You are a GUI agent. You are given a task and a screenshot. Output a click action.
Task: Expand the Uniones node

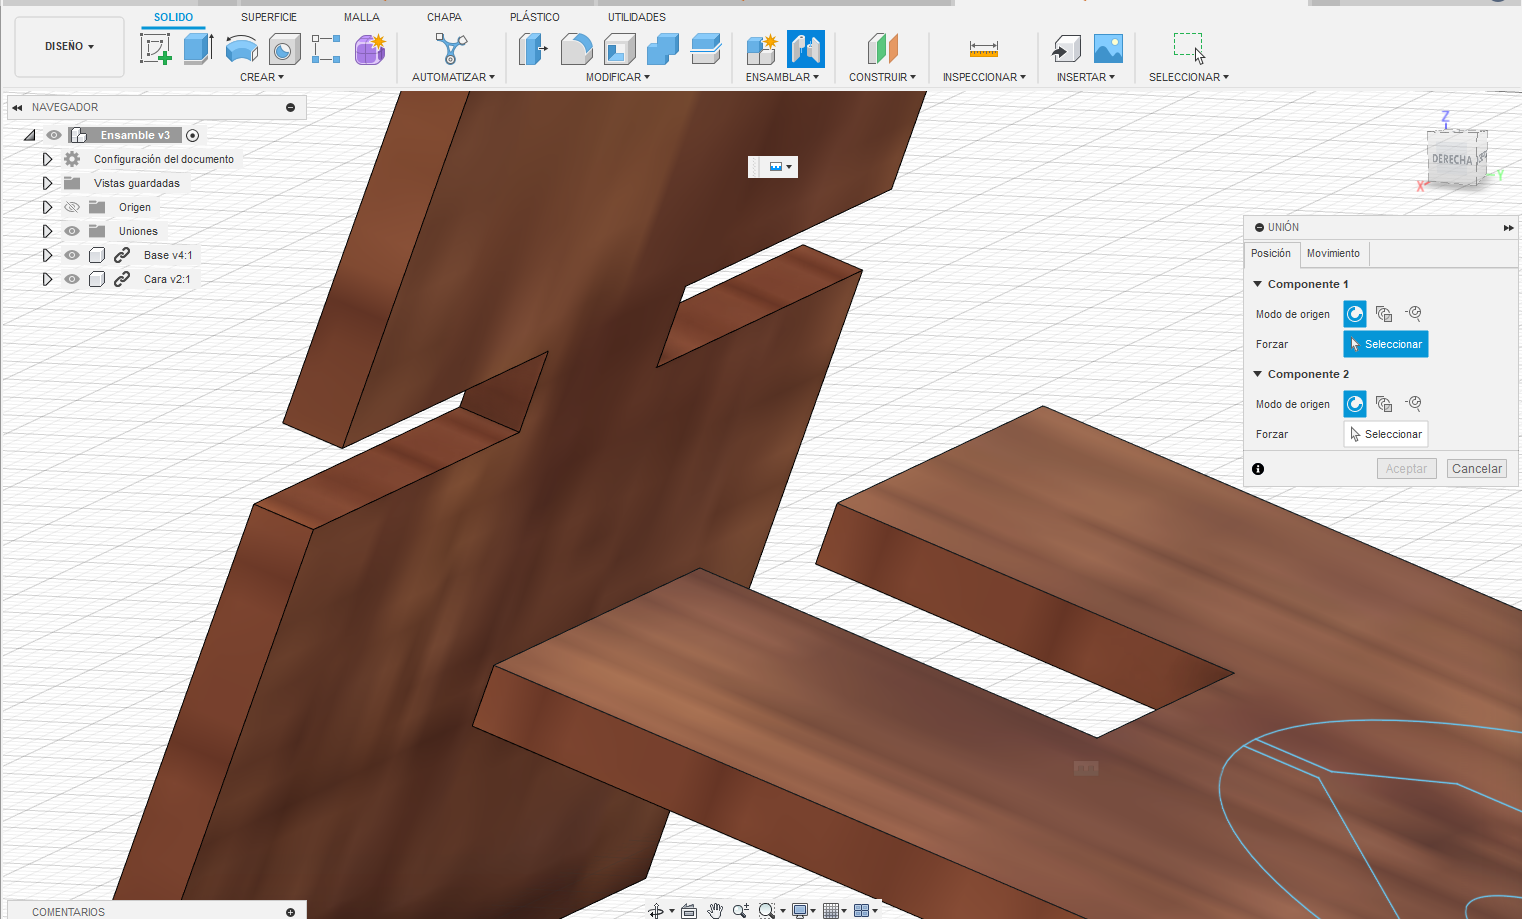tap(47, 231)
